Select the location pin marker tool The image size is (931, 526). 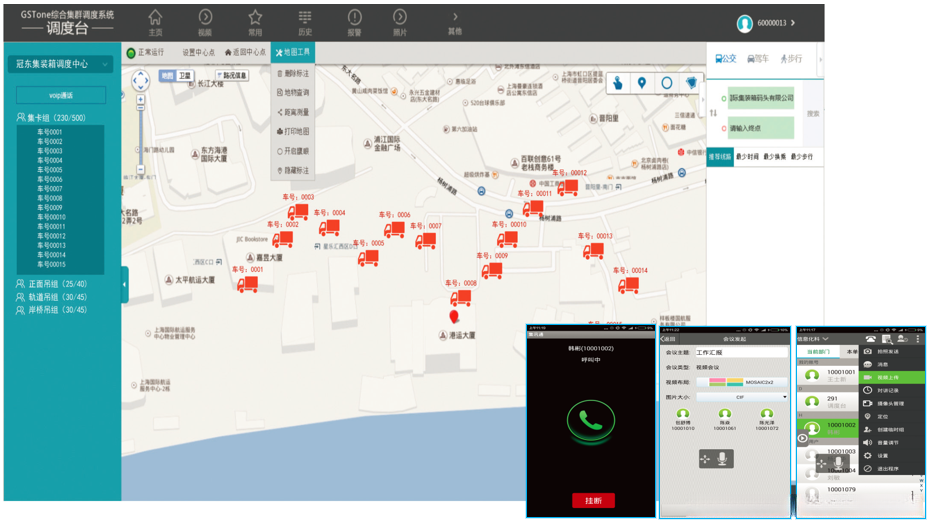(x=642, y=83)
